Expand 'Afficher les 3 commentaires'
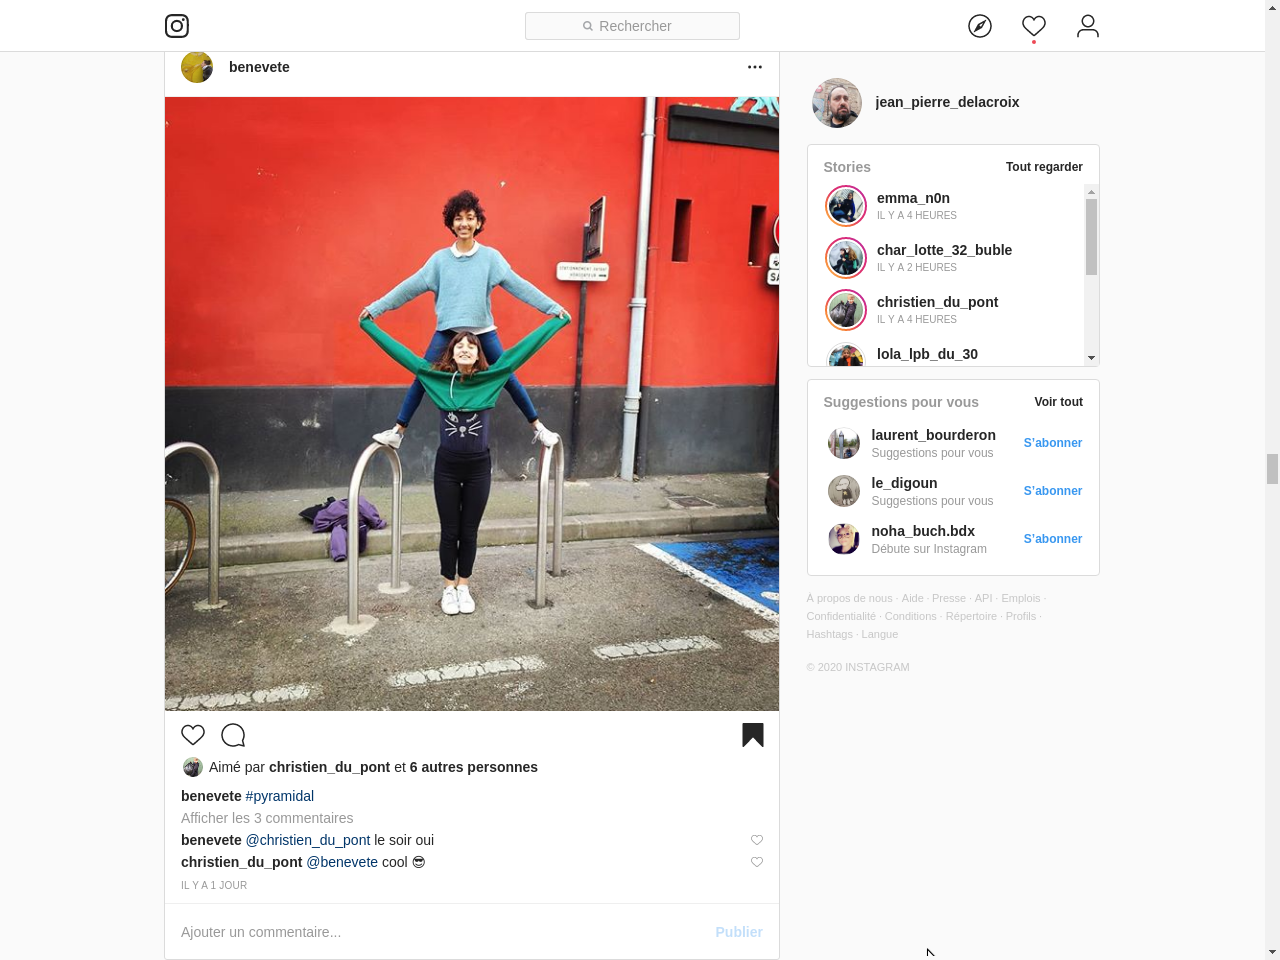The image size is (1280, 960). pyautogui.click(x=267, y=818)
